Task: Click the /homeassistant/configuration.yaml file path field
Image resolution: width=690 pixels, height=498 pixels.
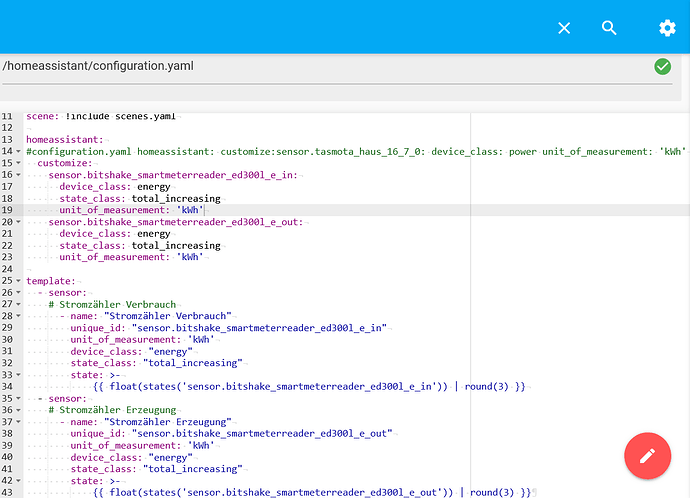Action: [337, 66]
